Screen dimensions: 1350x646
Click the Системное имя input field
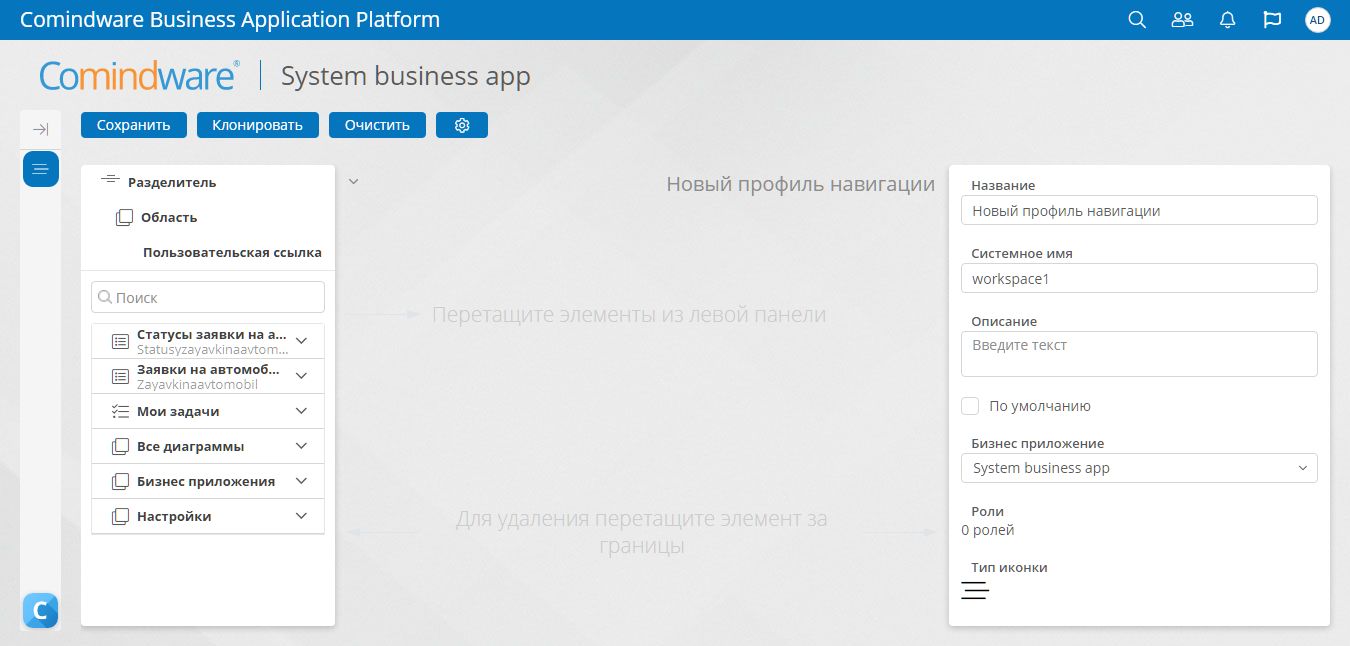click(x=1139, y=279)
